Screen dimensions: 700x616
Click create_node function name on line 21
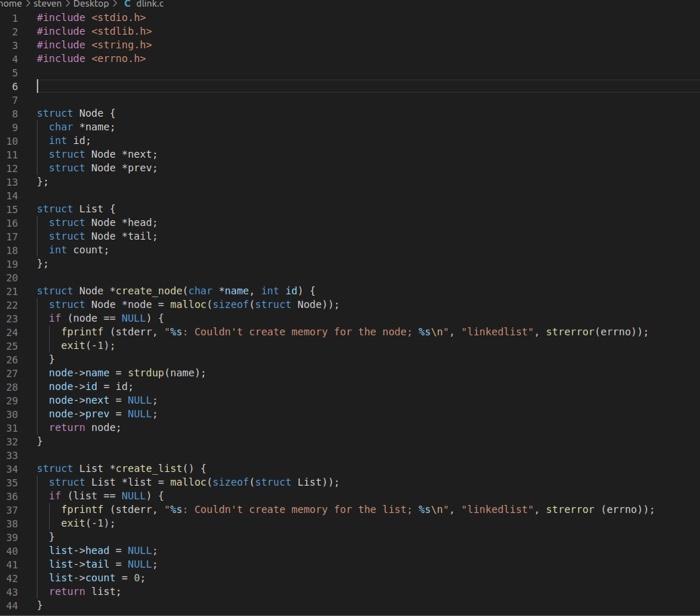point(149,291)
